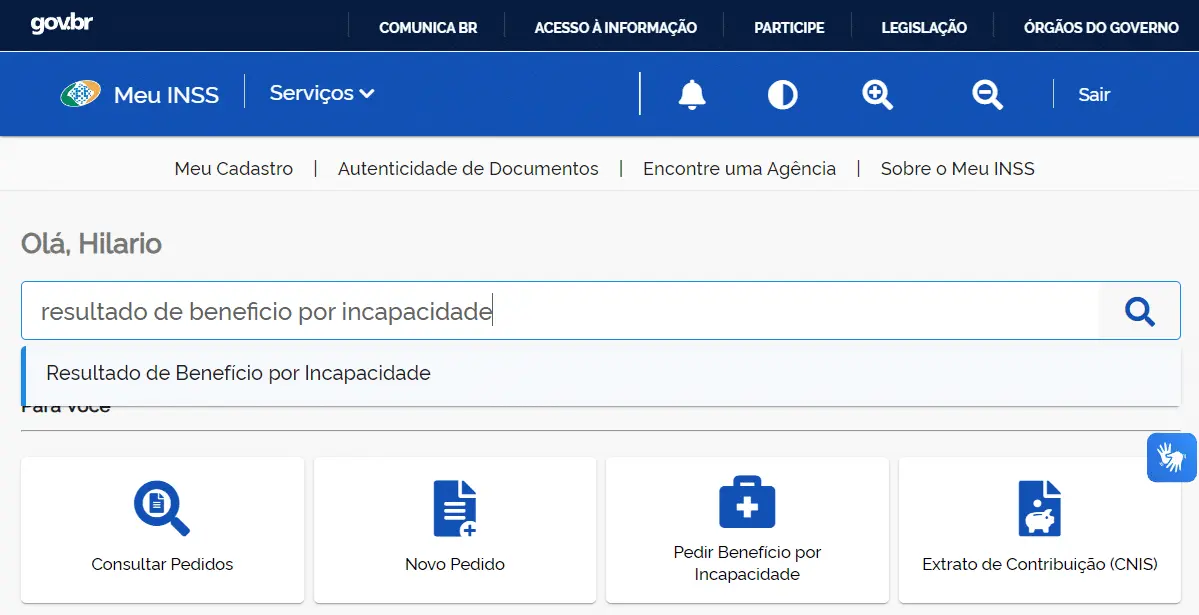Viewport: 1199px width, 615px height.
Task: Open Consultar Pedidos card
Action: [x=162, y=530]
